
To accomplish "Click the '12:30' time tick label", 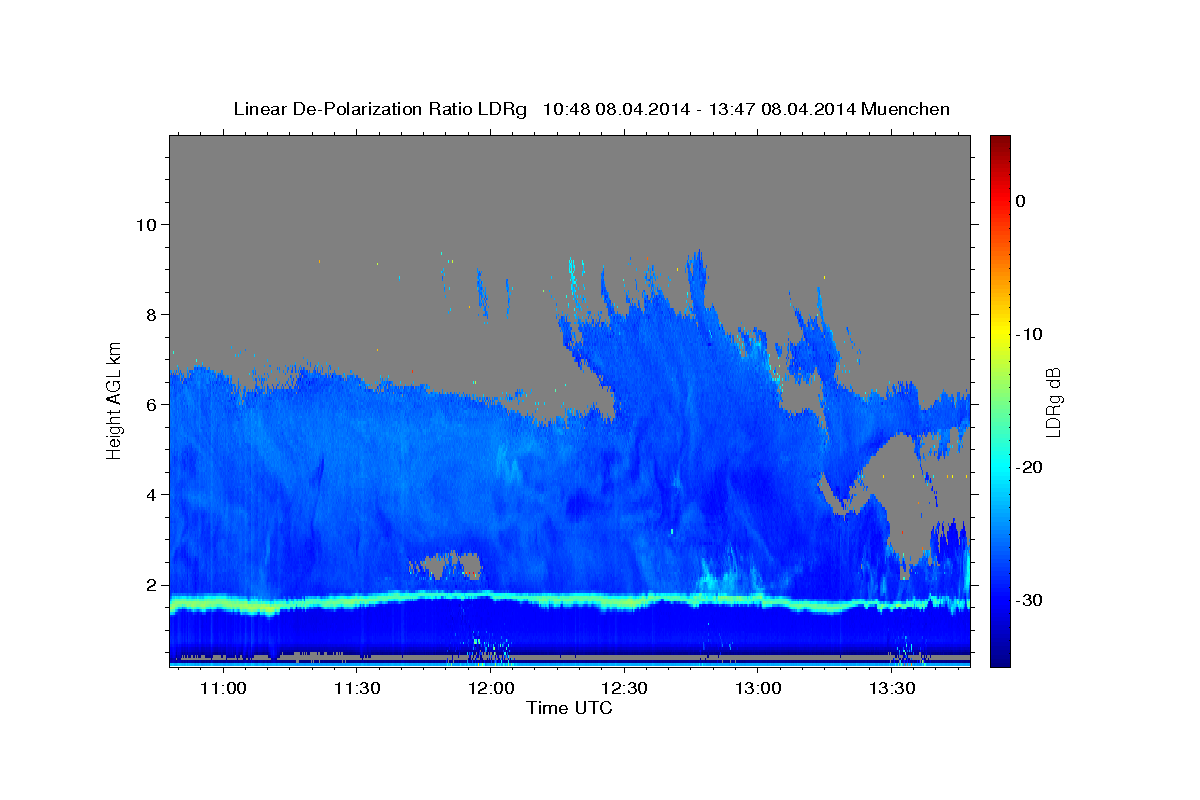I will 624,689.
